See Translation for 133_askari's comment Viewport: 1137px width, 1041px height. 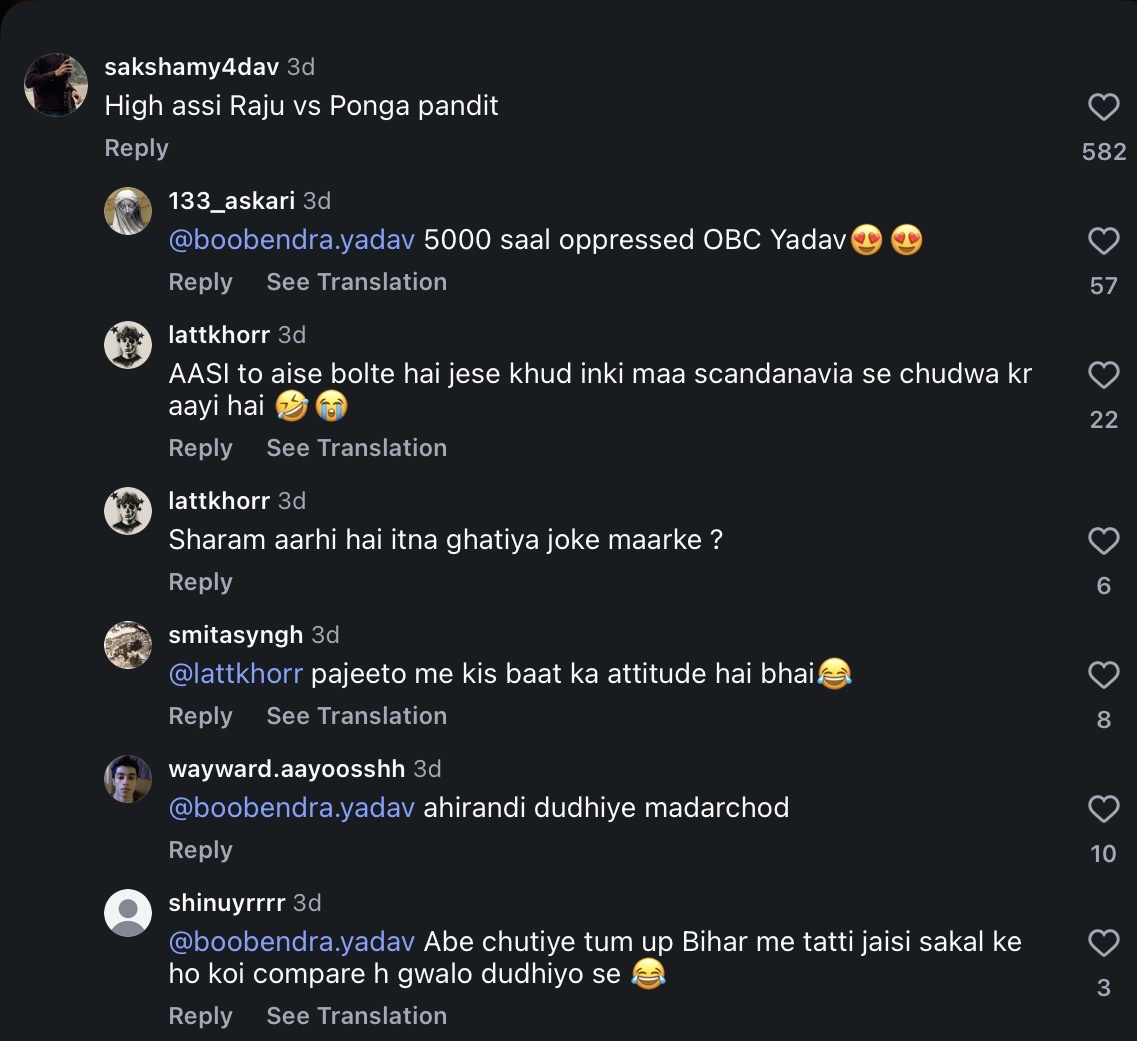(x=357, y=282)
